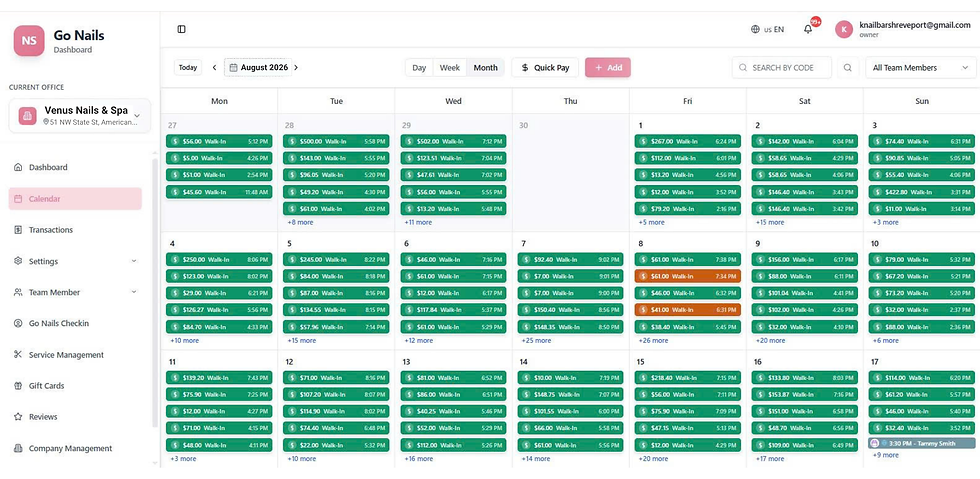Open the $218.40 7:15 PM entry

(688, 378)
